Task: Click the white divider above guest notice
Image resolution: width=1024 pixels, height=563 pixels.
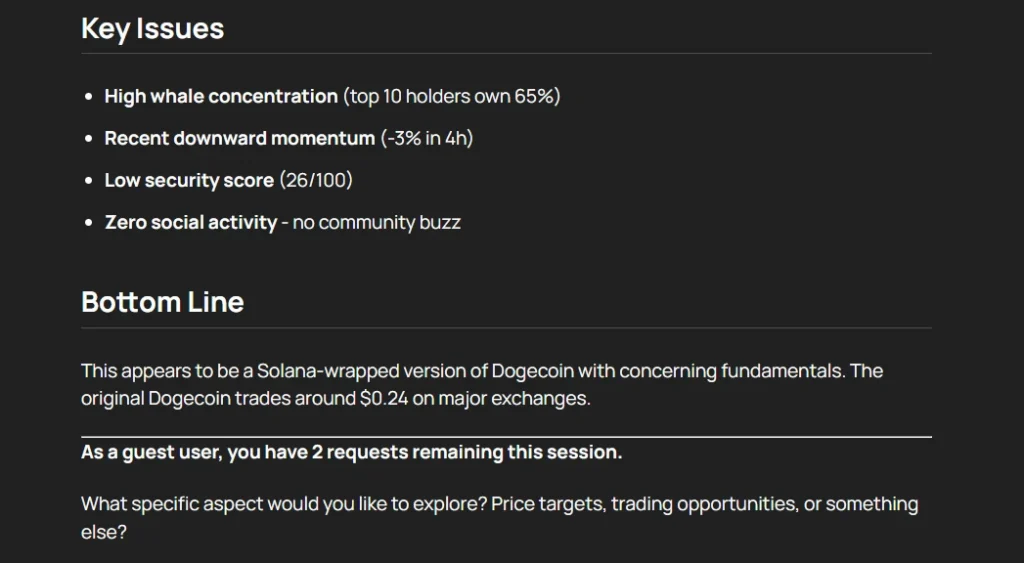Action: pyautogui.click(x=506, y=436)
